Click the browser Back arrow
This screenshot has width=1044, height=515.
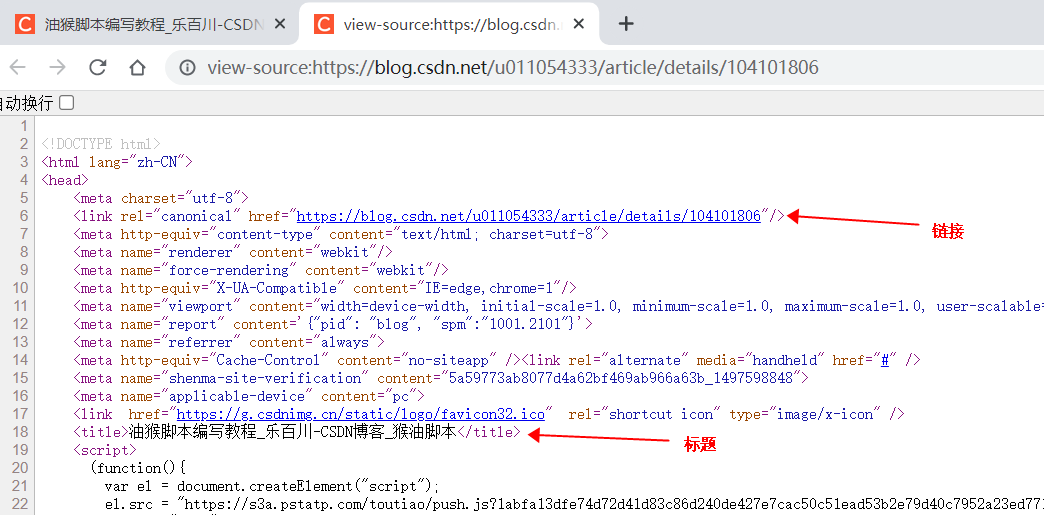click(17, 67)
